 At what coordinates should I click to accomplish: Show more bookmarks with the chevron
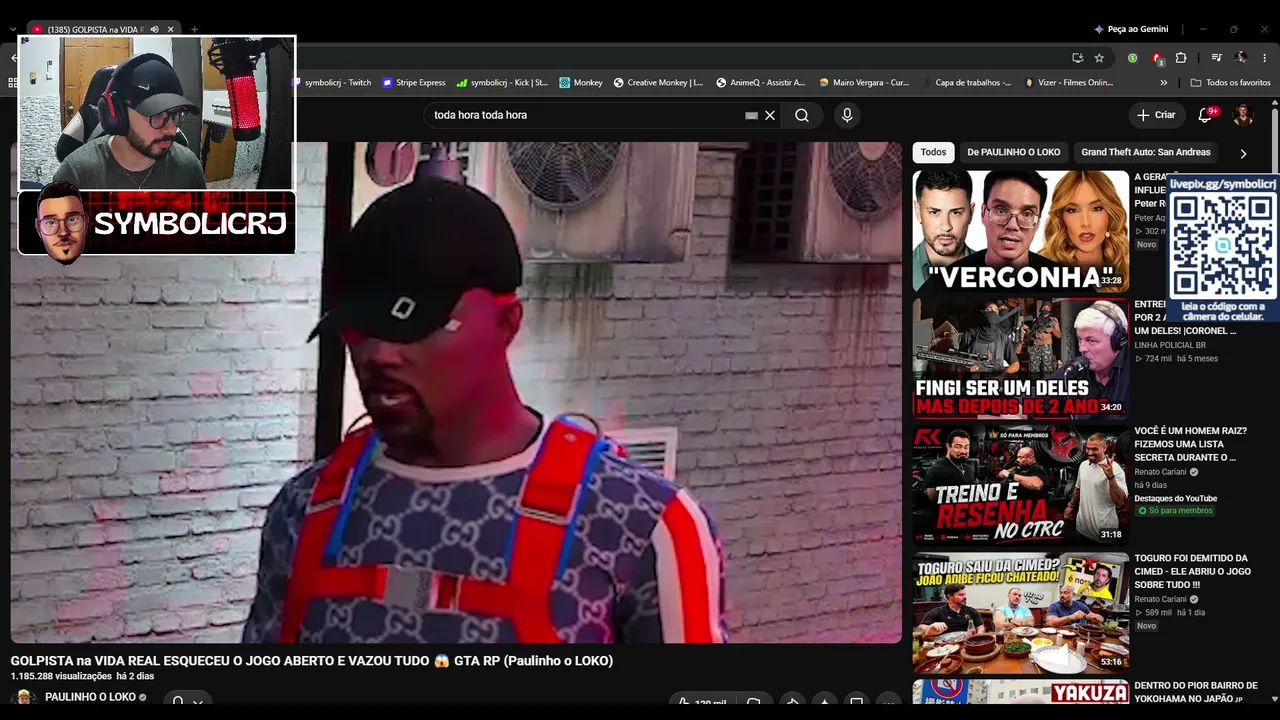[1163, 83]
